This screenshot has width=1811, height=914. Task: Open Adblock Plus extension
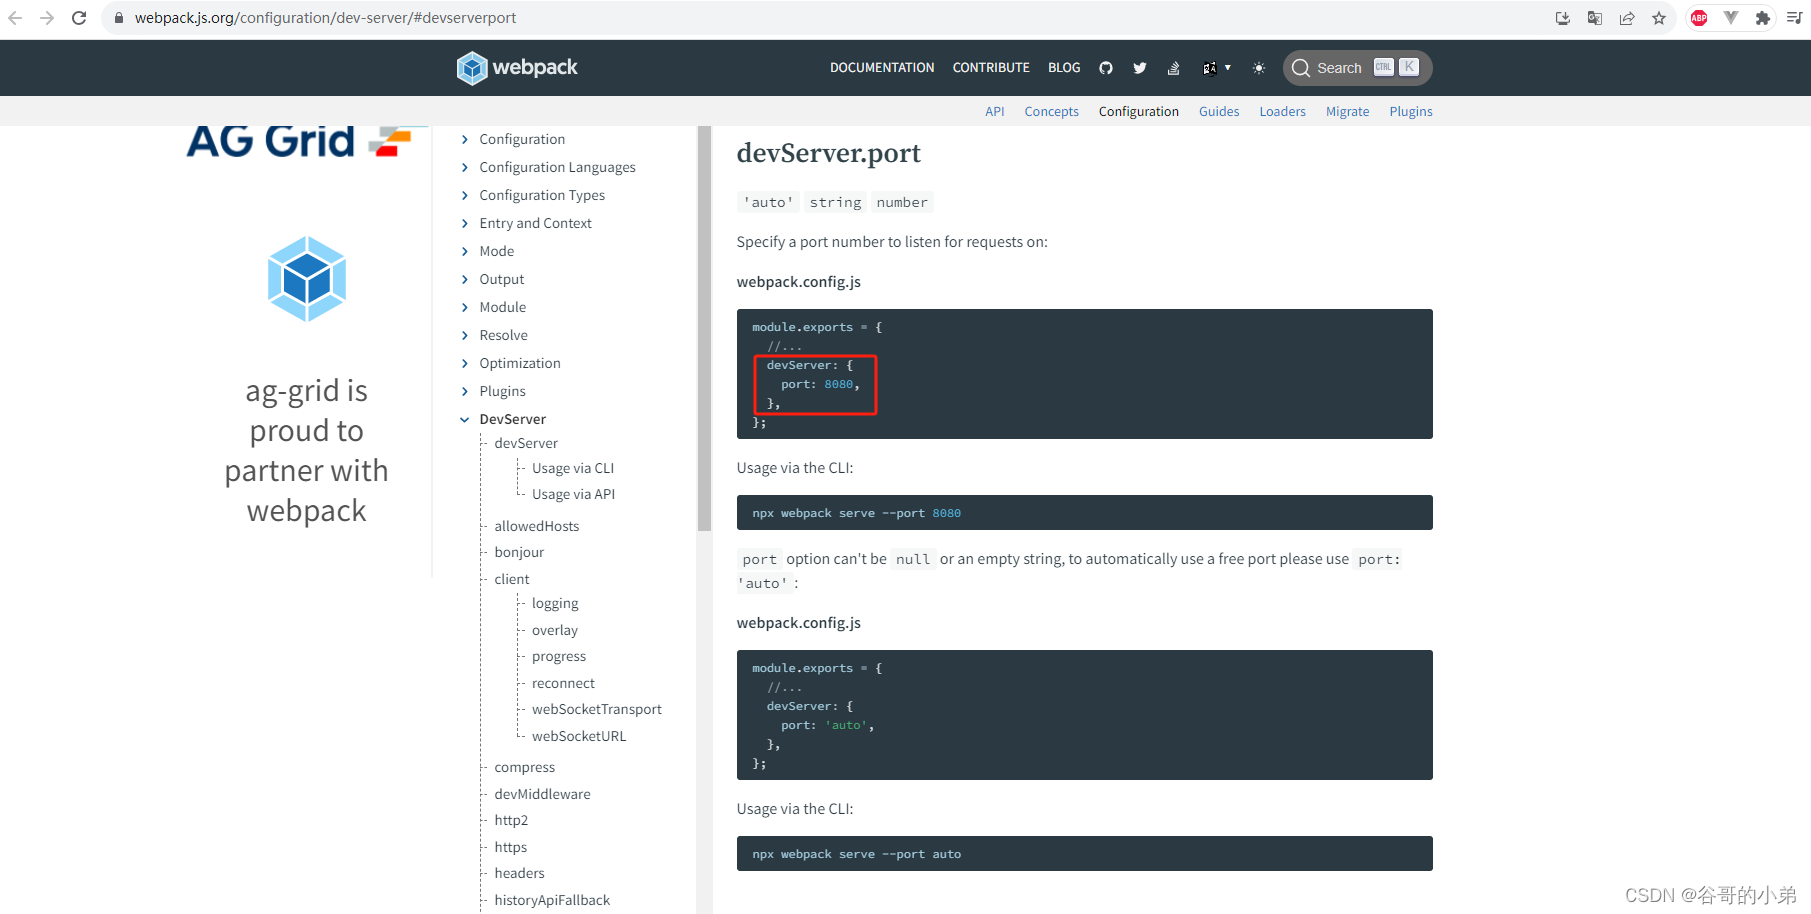click(1699, 18)
